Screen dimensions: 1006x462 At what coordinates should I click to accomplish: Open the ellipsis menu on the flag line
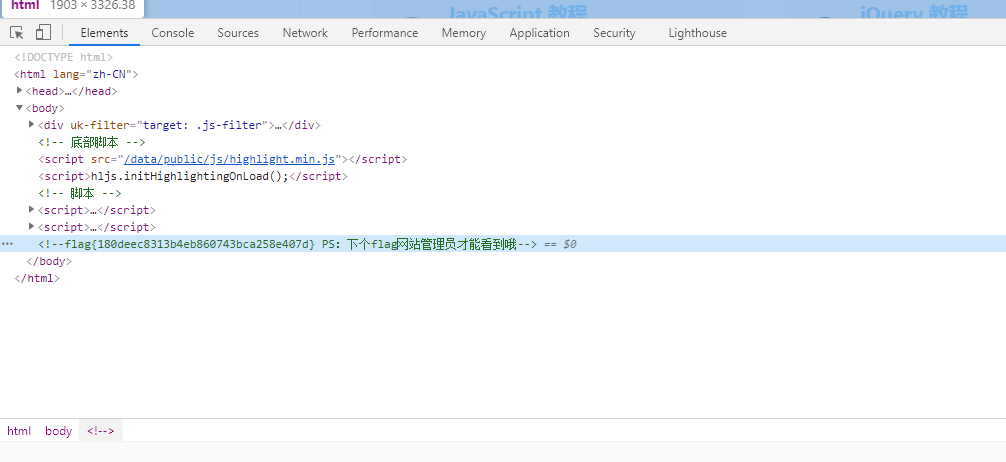7,244
